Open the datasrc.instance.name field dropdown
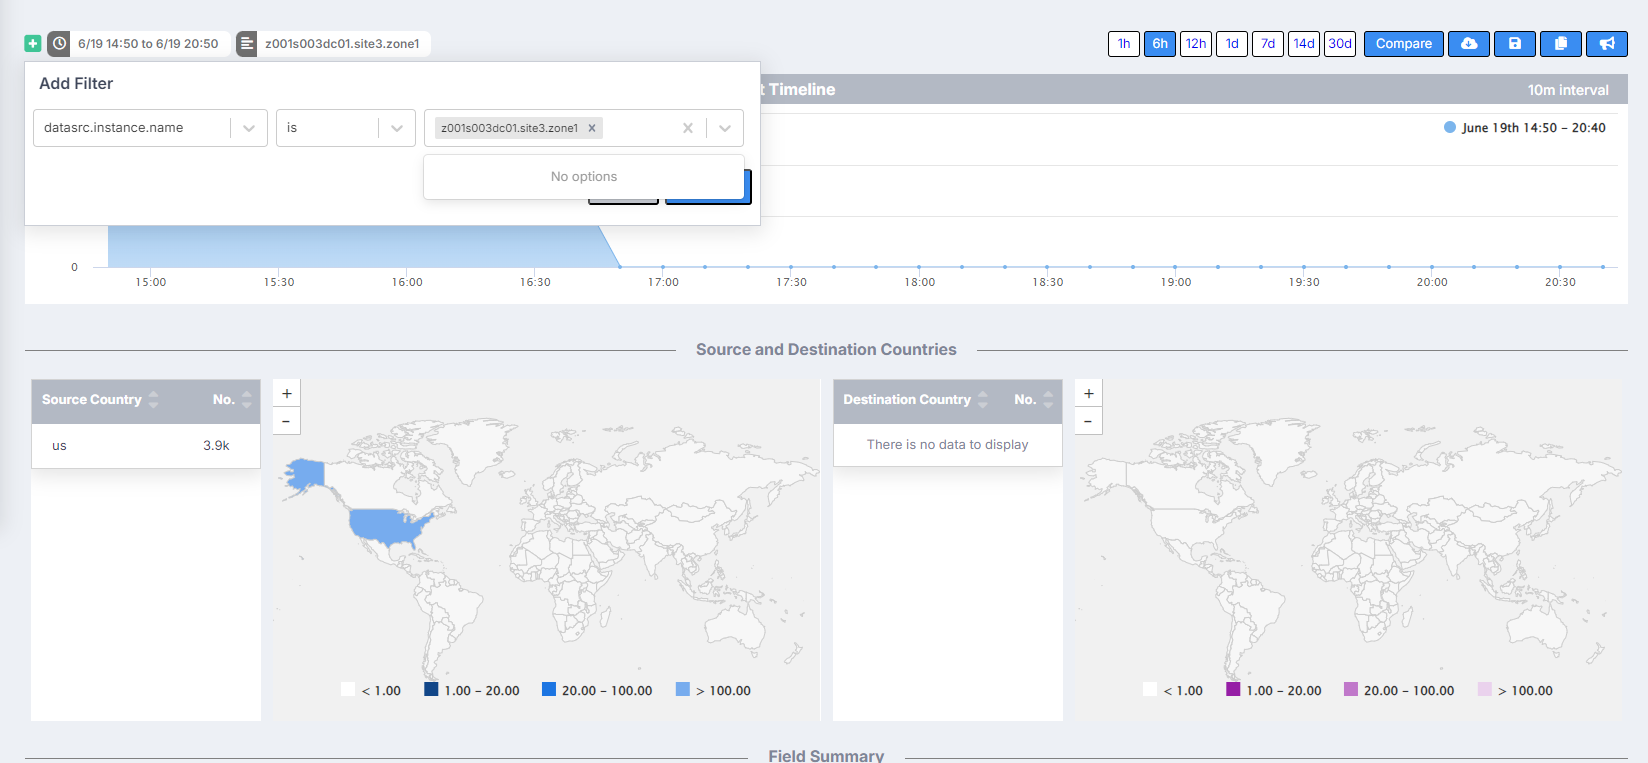The height and width of the screenshot is (763, 1648). point(249,128)
